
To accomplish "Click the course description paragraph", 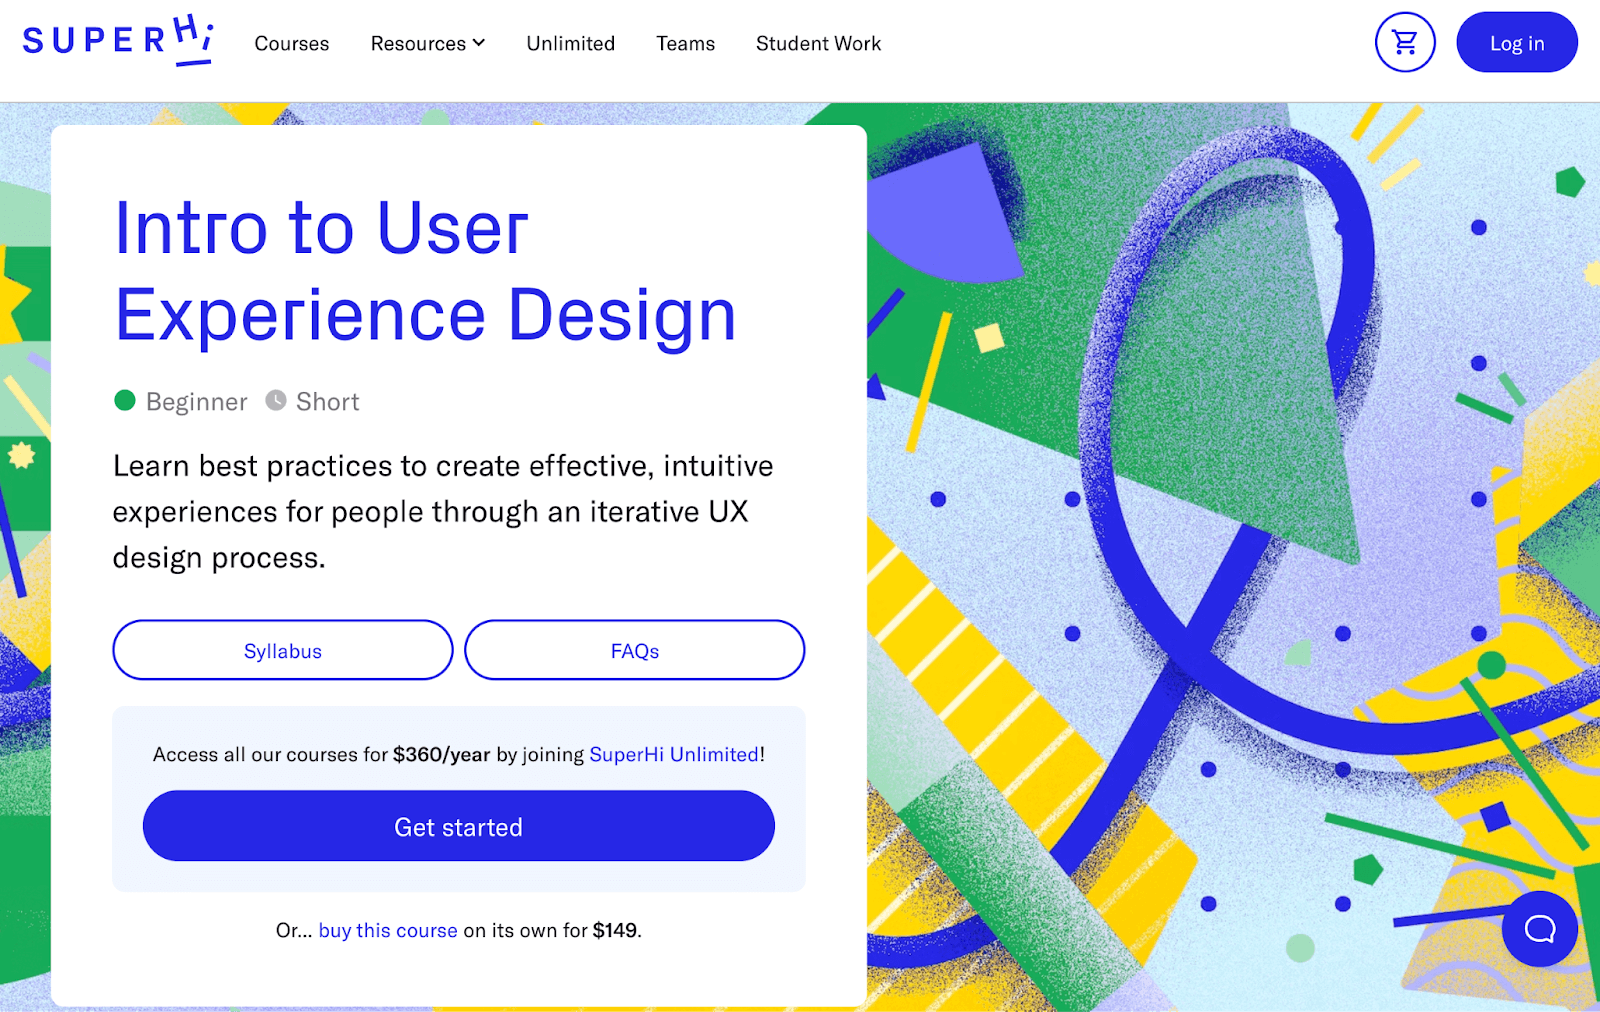I will pyautogui.click(x=442, y=512).
